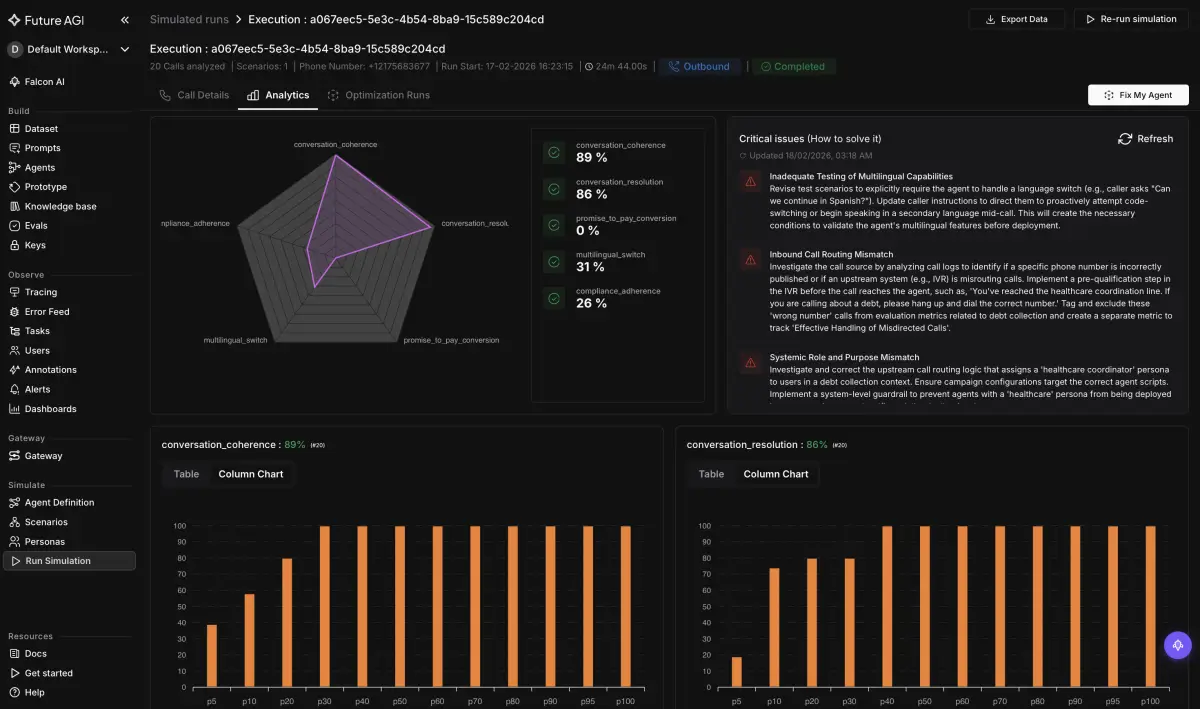Click the purple floating assistant button
The height and width of the screenshot is (709, 1200).
pyautogui.click(x=1178, y=645)
